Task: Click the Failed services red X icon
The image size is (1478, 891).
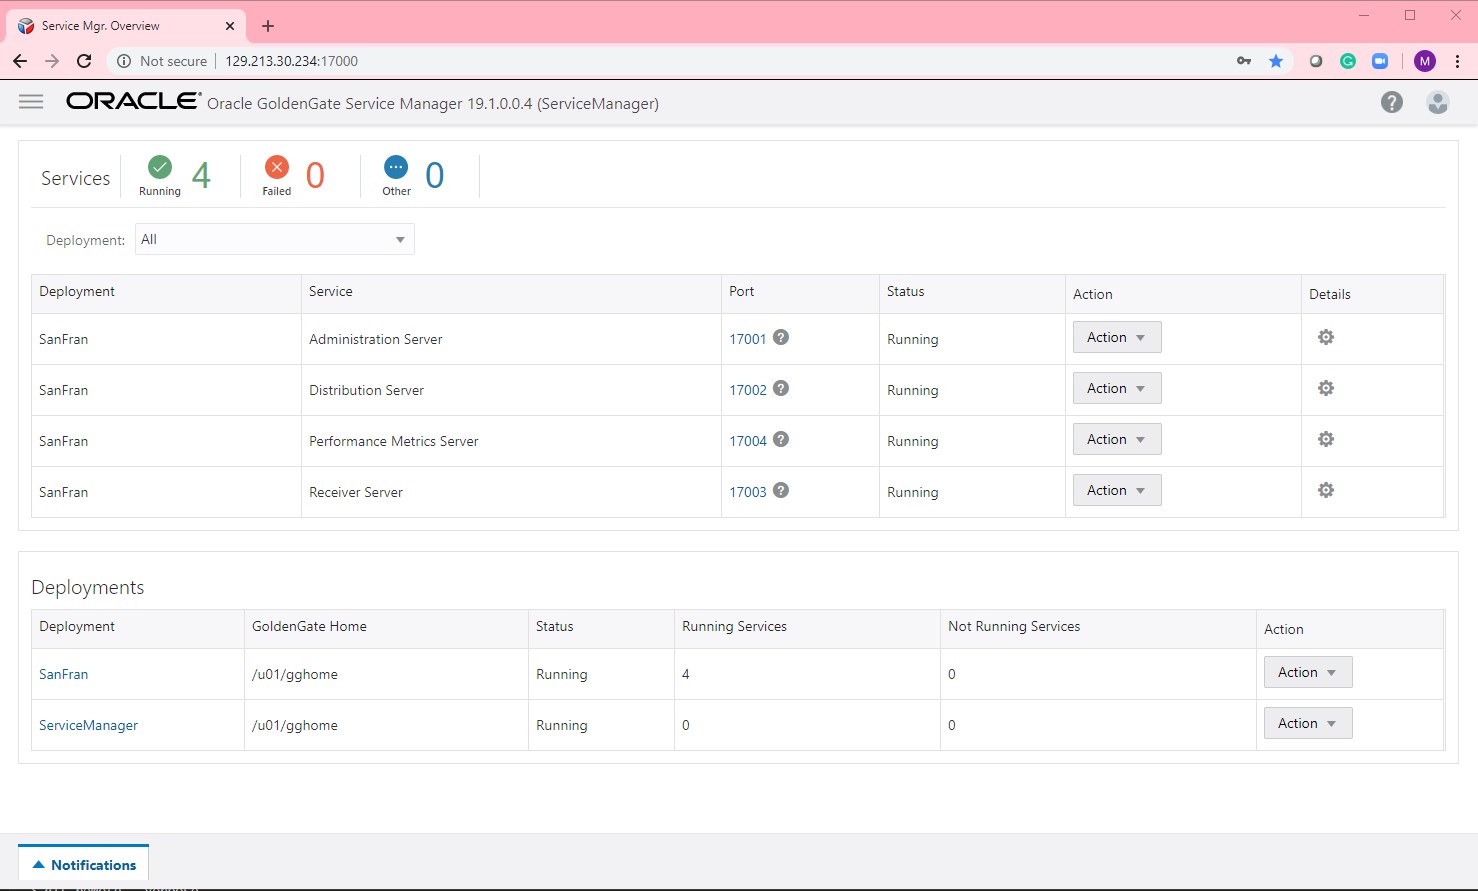Action: (x=277, y=167)
